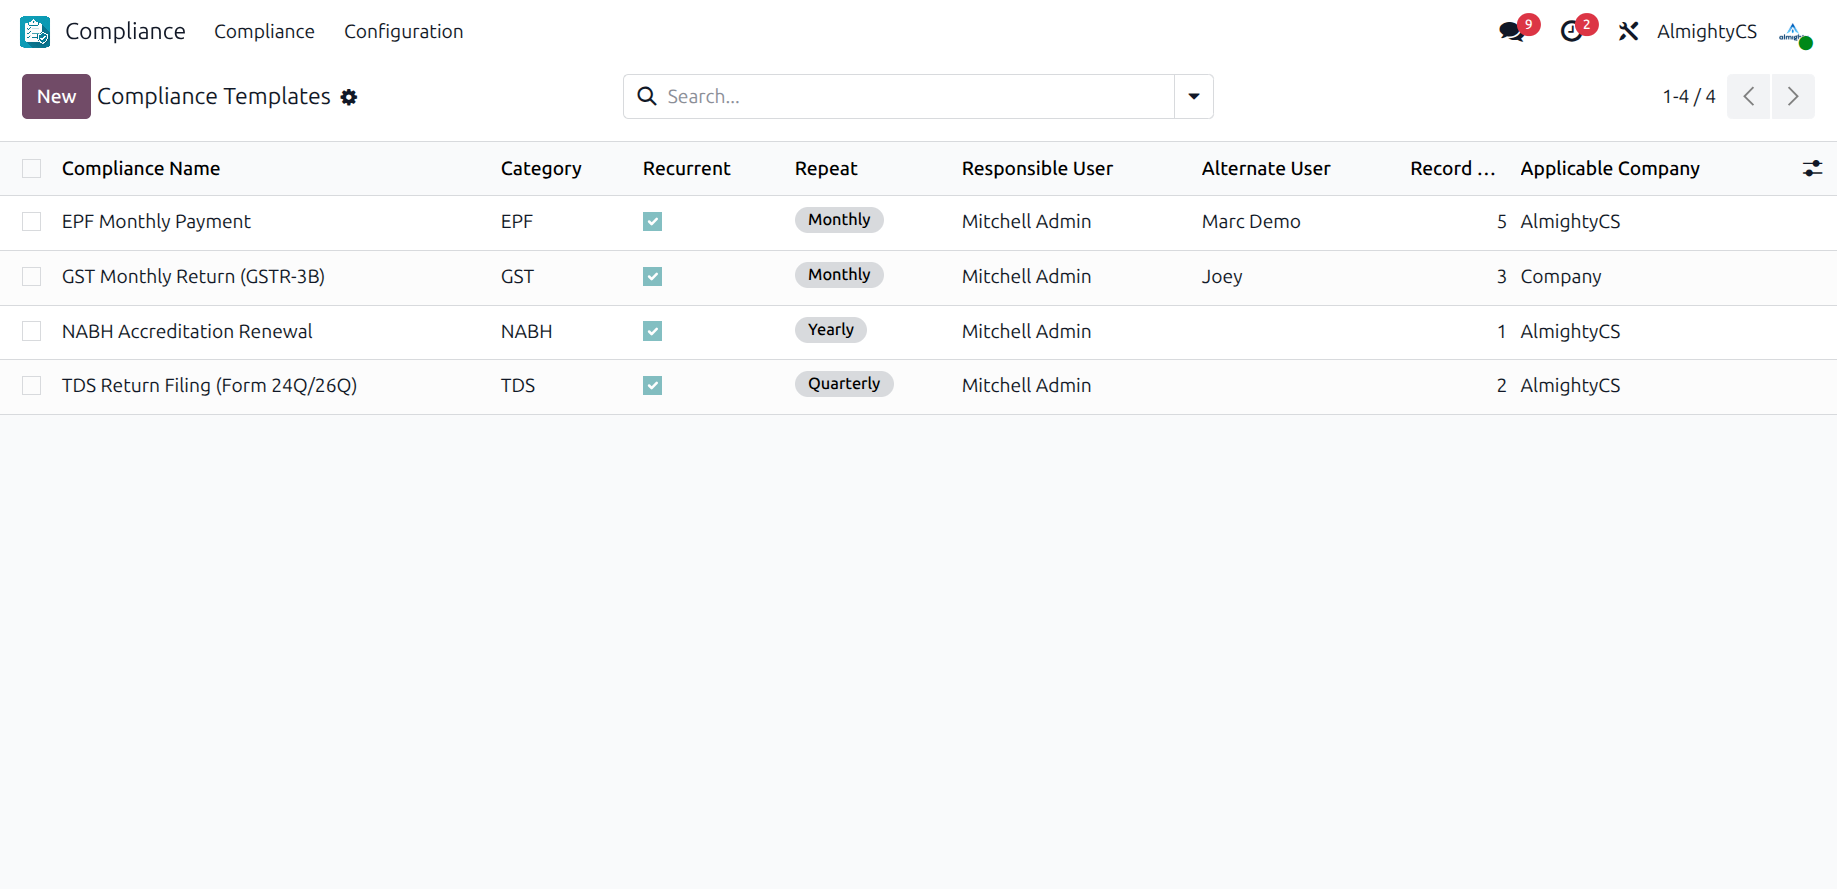Open the Compliance app home icon

[35, 32]
